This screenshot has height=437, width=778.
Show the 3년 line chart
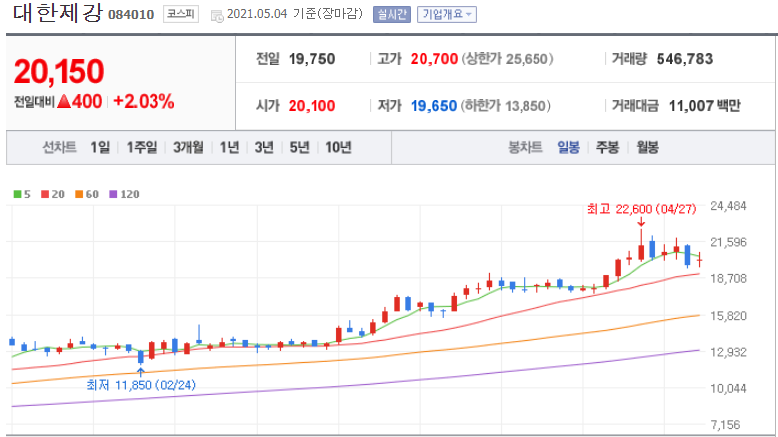[x=264, y=147]
